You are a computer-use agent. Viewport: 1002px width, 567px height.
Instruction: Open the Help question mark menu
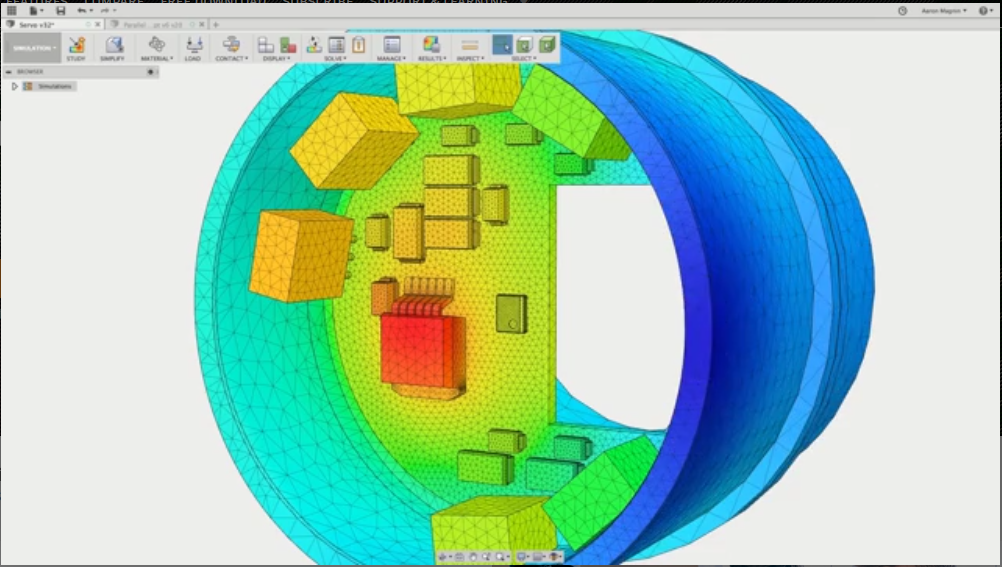coord(985,11)
